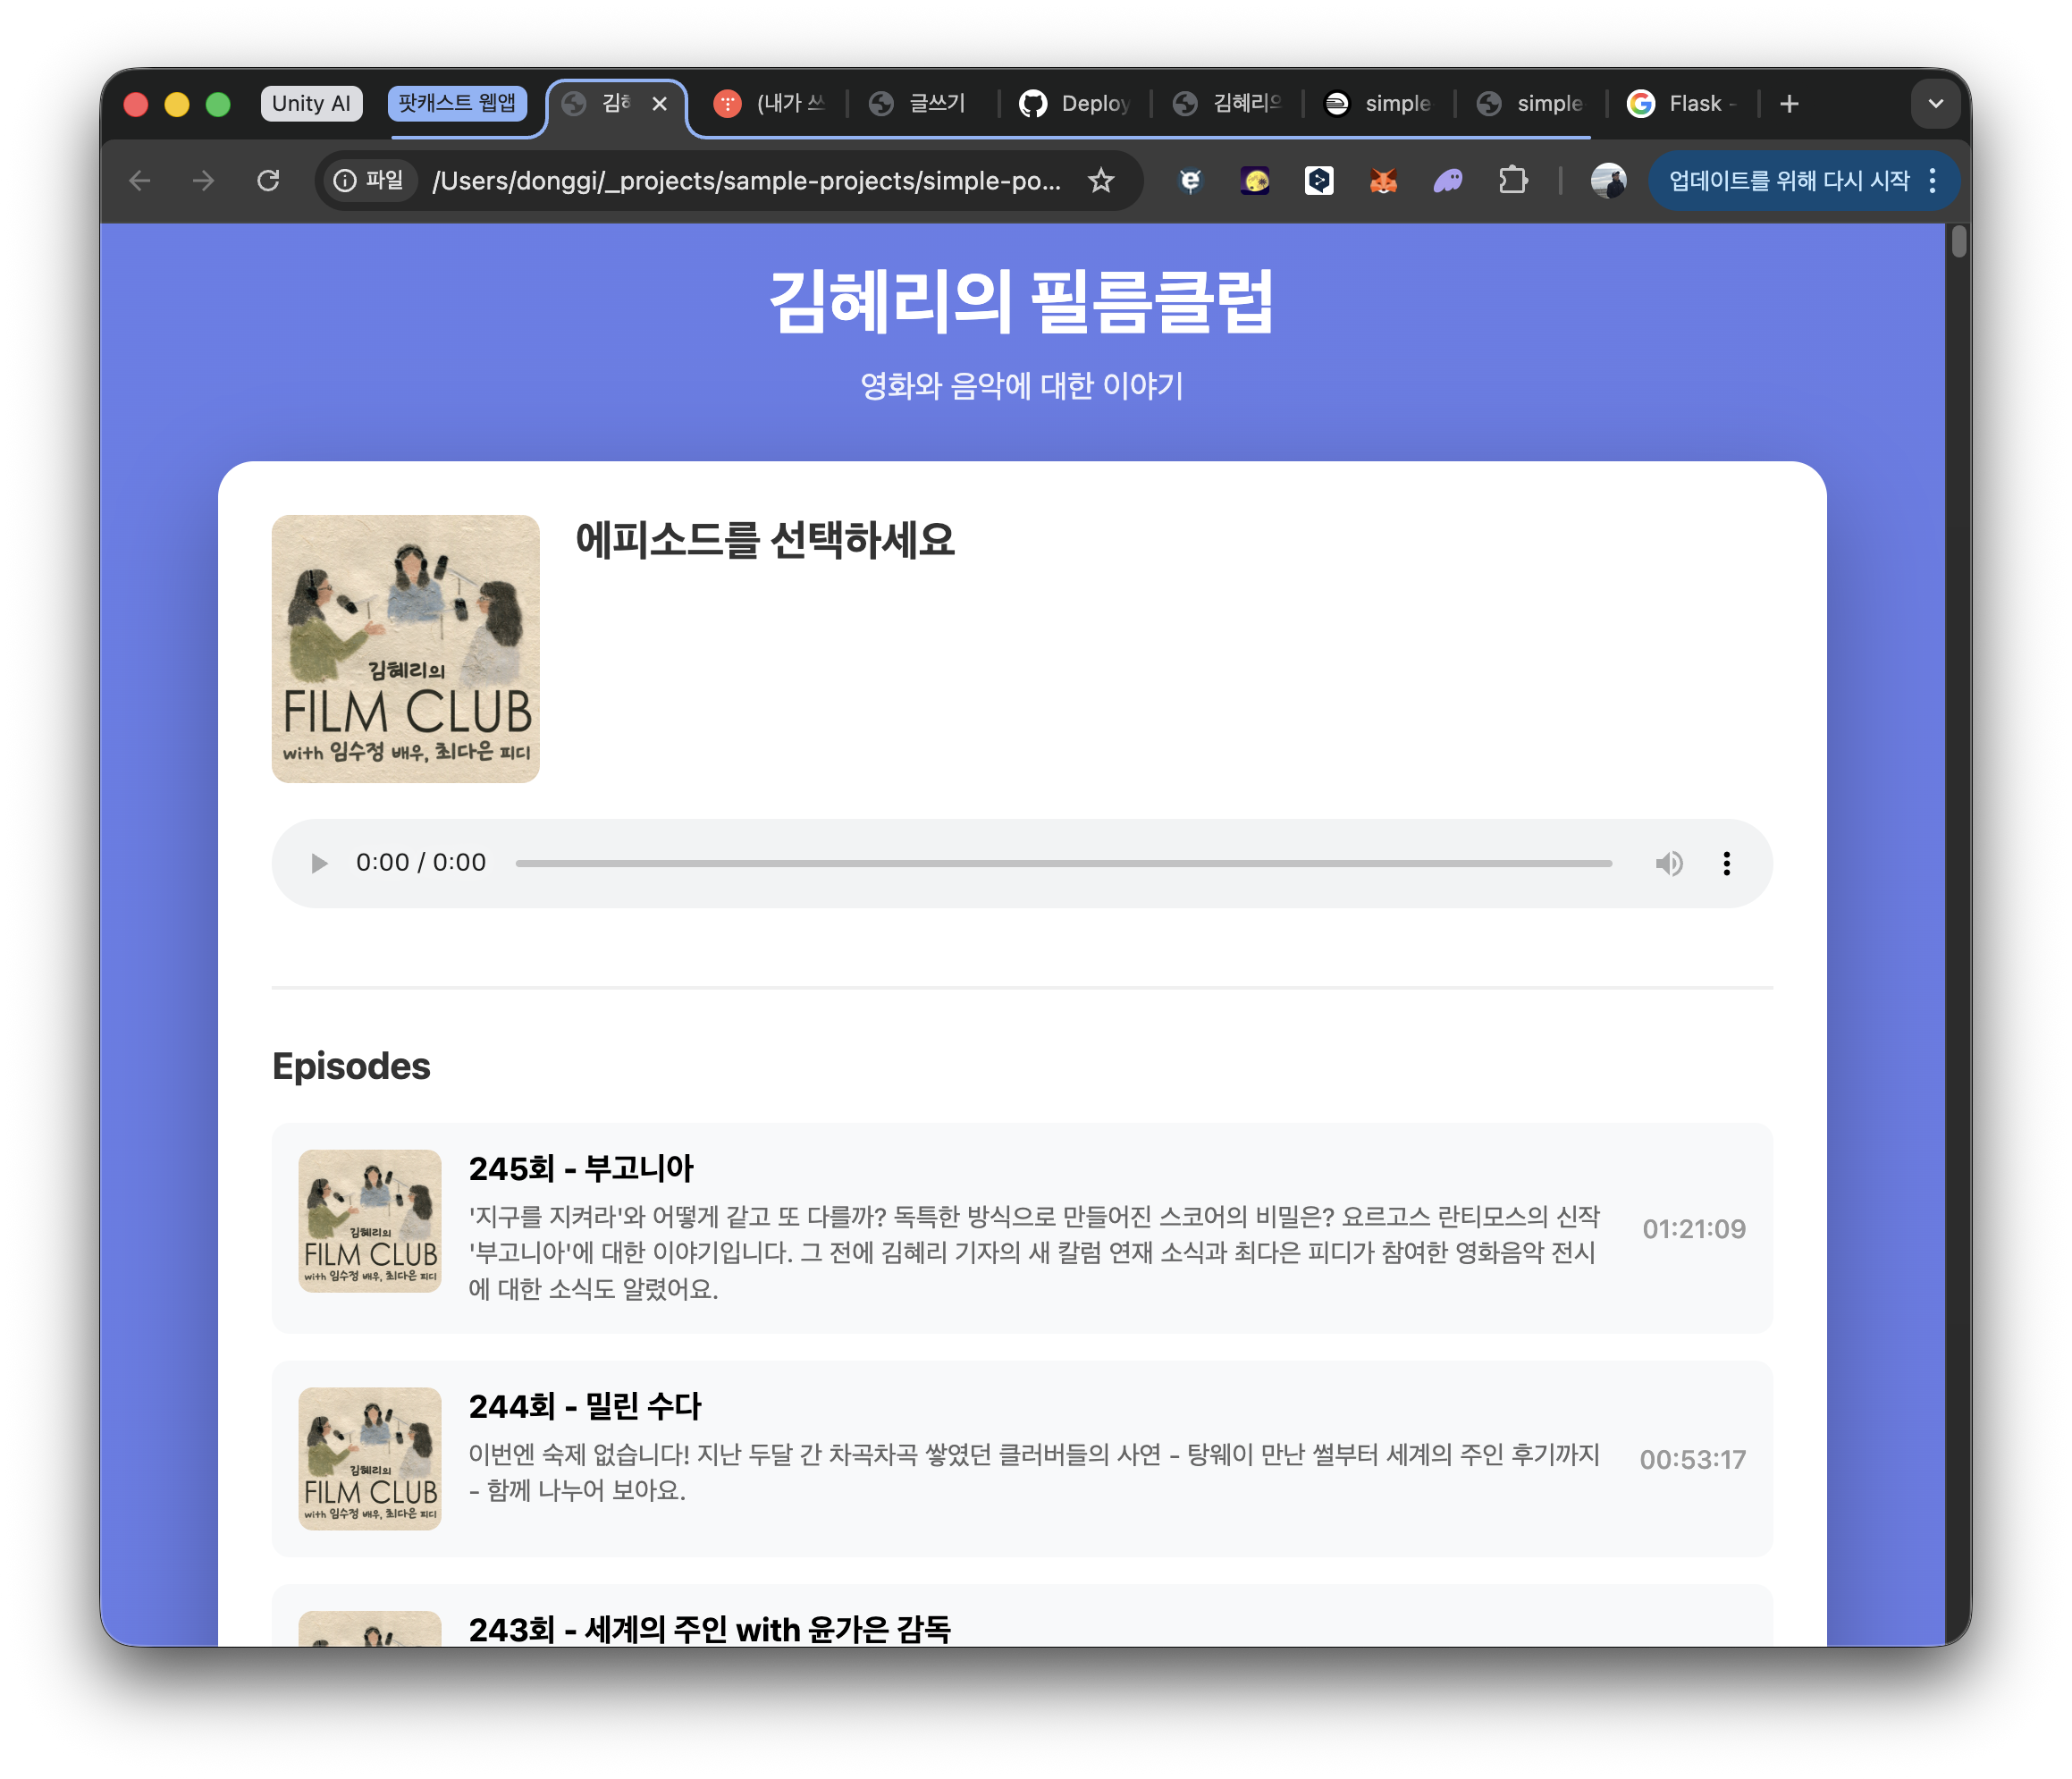This screenshot has height=1779, width=2072.
Task: Close the active 김혜리 tab
Action: (x=660, y=104)
